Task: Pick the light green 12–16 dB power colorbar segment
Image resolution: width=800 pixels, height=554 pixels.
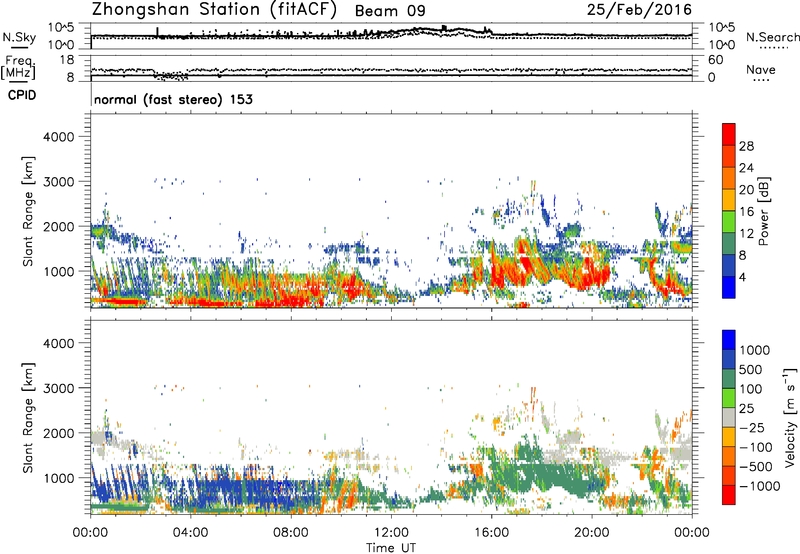Action: pos(729,222)
